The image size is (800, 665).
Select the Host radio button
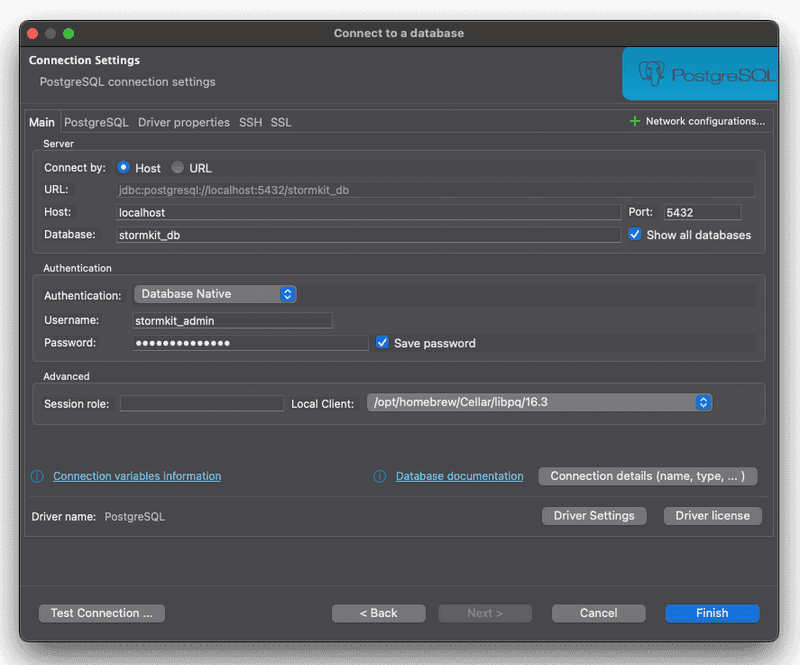[123, 167]
